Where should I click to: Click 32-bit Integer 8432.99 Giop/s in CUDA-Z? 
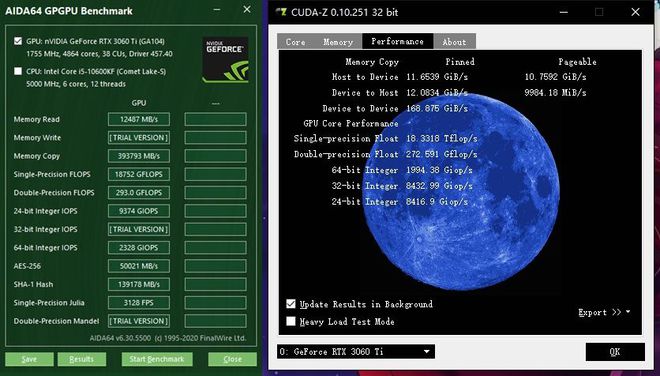point(439,186)
